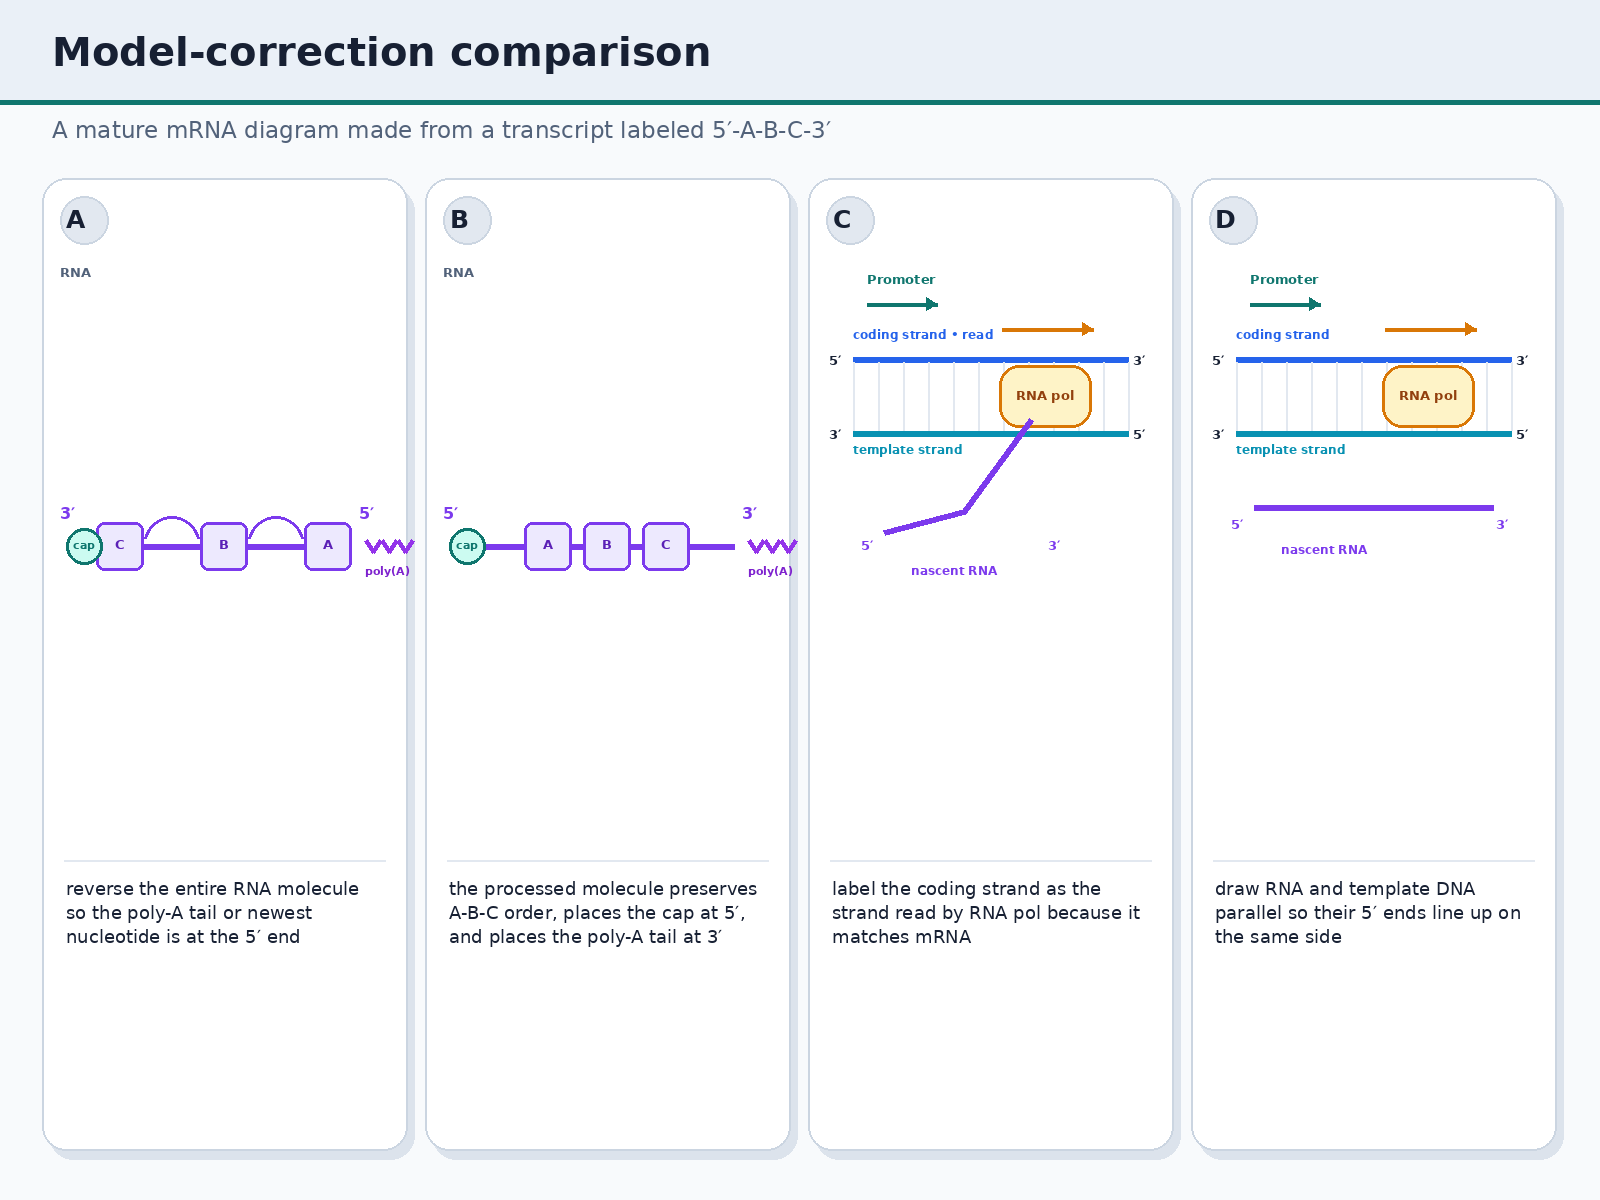Click the cap circle in panel A
Screen dimensions: 1600x1200
84,546
